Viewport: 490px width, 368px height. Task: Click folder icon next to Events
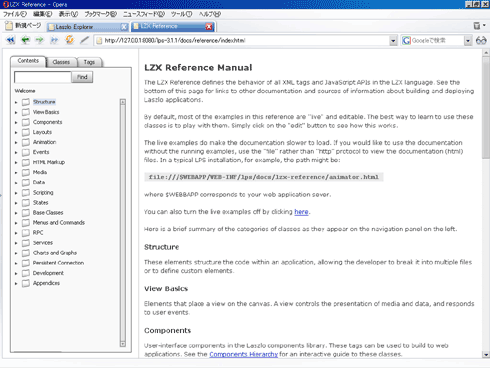(x=26, y=152)
